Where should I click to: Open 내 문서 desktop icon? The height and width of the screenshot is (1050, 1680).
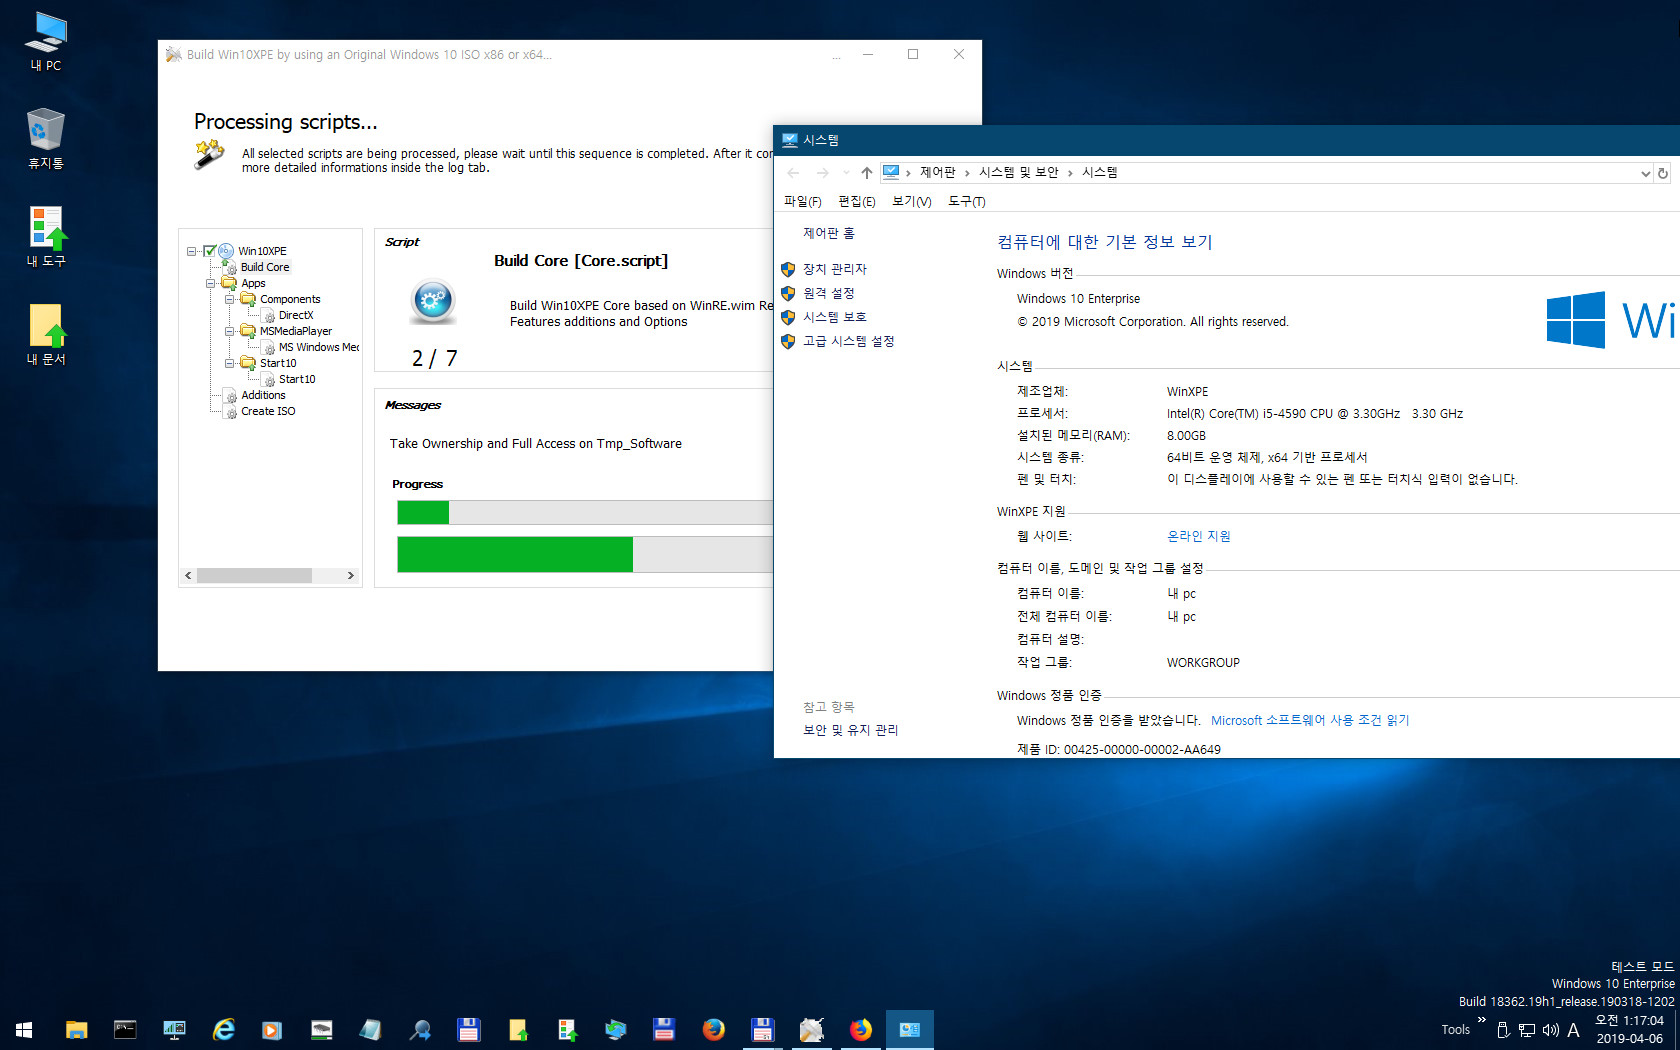pos(46,335)
